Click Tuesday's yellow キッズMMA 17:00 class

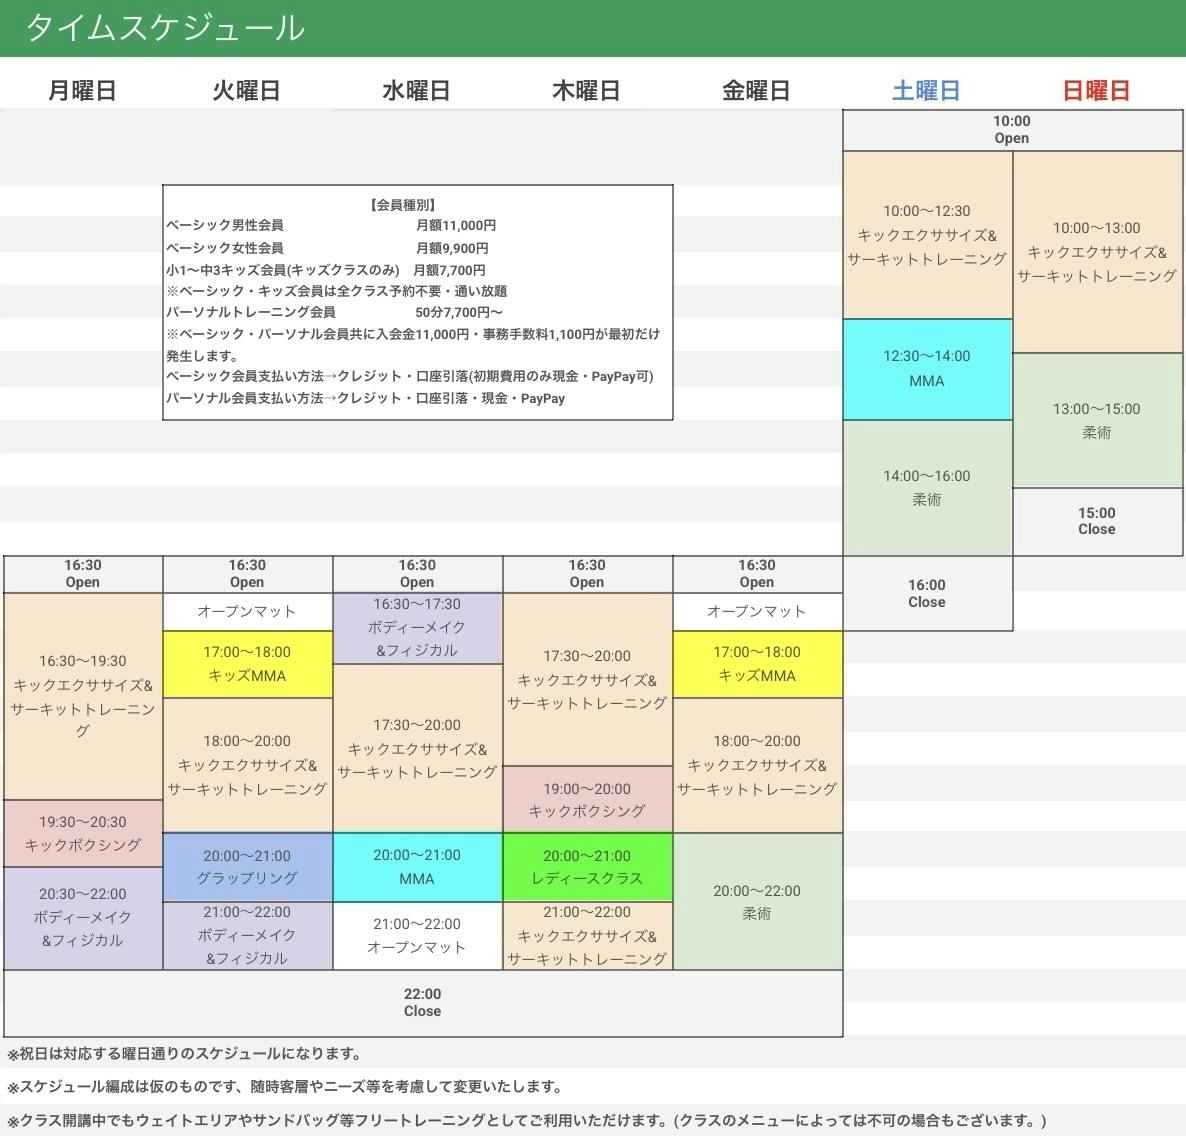click(247, 664)
